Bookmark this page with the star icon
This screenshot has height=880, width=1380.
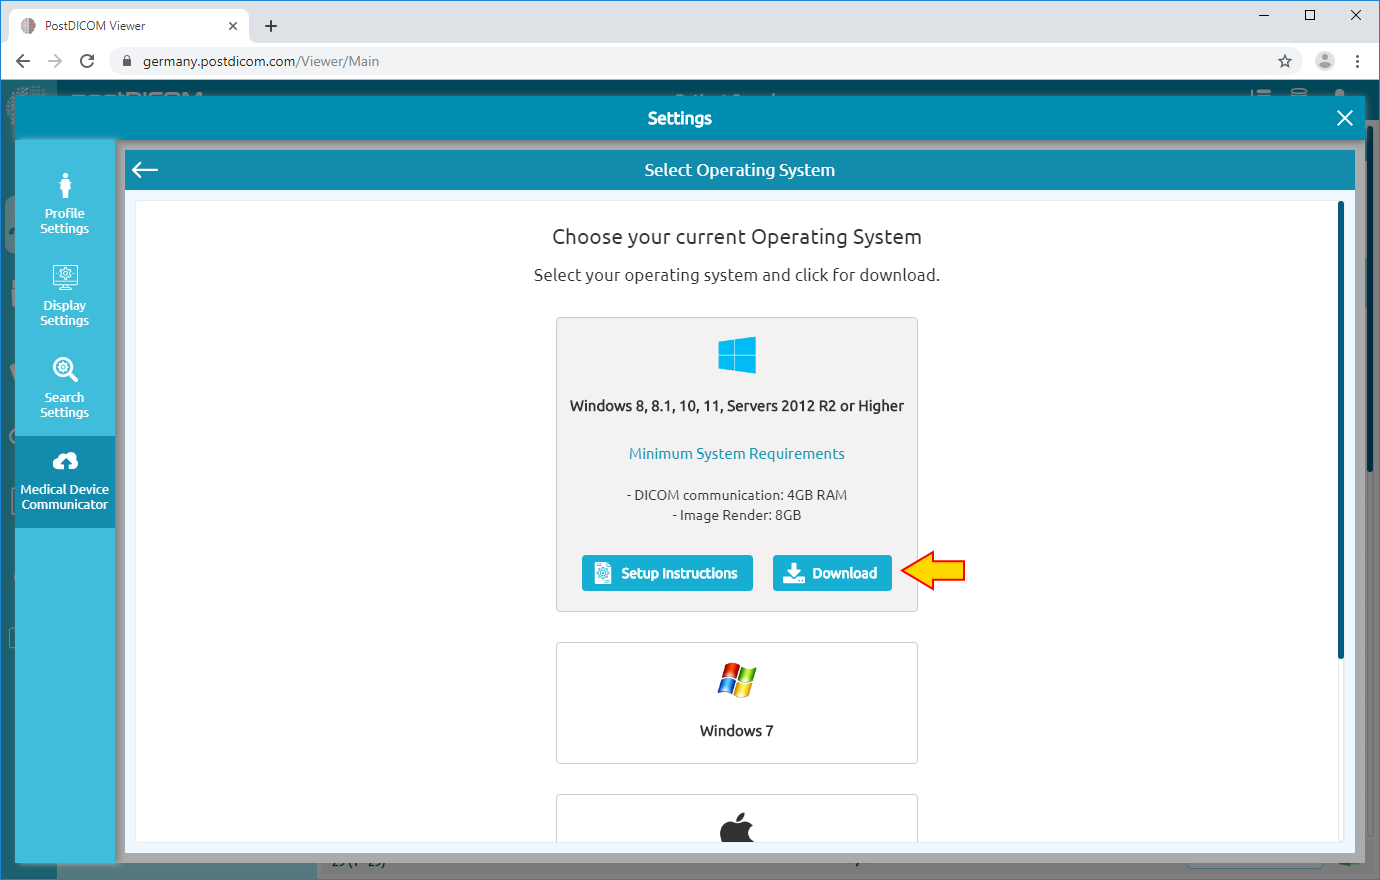[1285, 61]
